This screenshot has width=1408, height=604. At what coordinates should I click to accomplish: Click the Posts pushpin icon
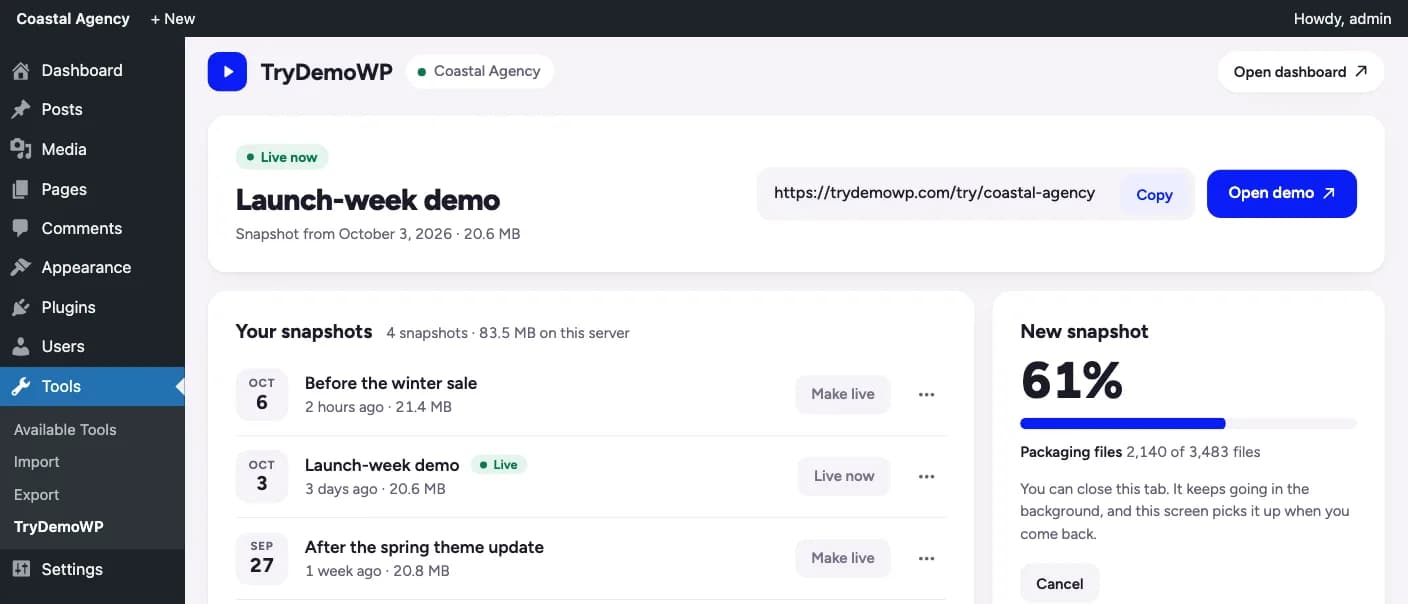pos(20,110)
